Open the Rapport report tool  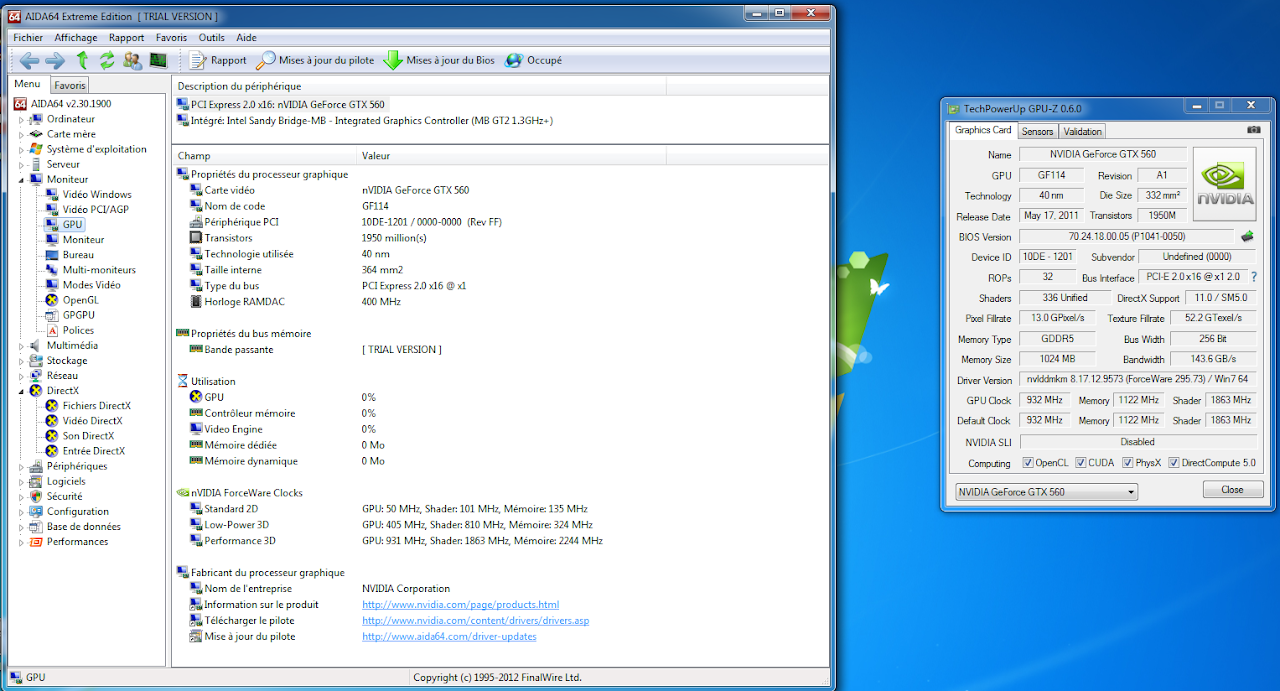(218, 60)
